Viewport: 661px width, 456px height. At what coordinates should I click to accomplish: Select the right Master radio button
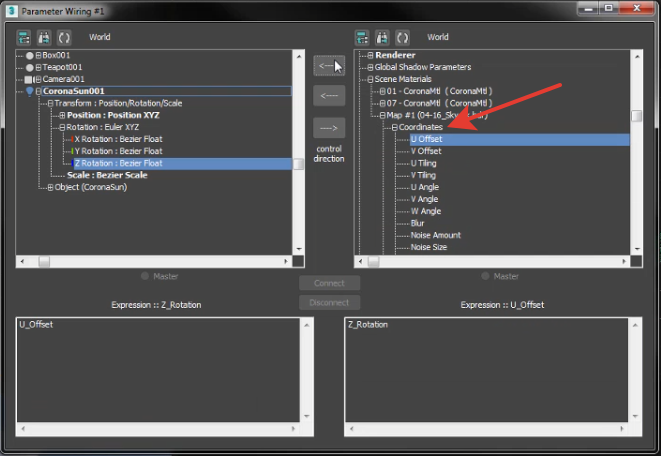pyautogui.click(x=485, y=276)
